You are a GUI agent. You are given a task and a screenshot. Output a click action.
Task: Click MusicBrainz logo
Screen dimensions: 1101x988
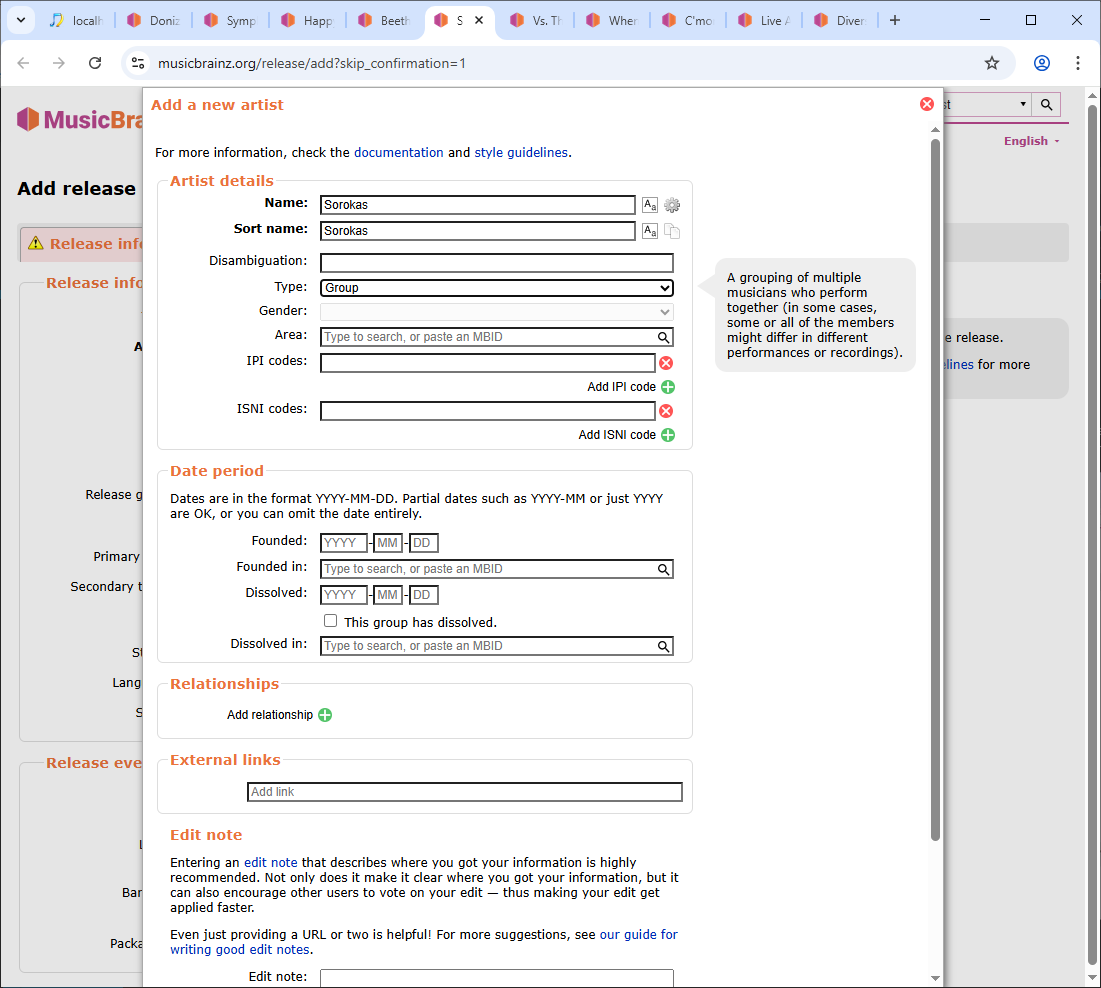tap(79, 119)
